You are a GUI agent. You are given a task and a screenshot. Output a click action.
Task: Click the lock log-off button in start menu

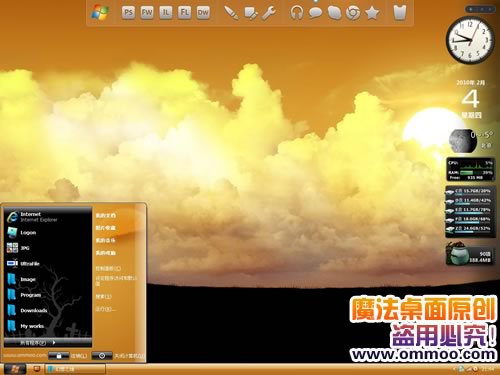(59, 356)
